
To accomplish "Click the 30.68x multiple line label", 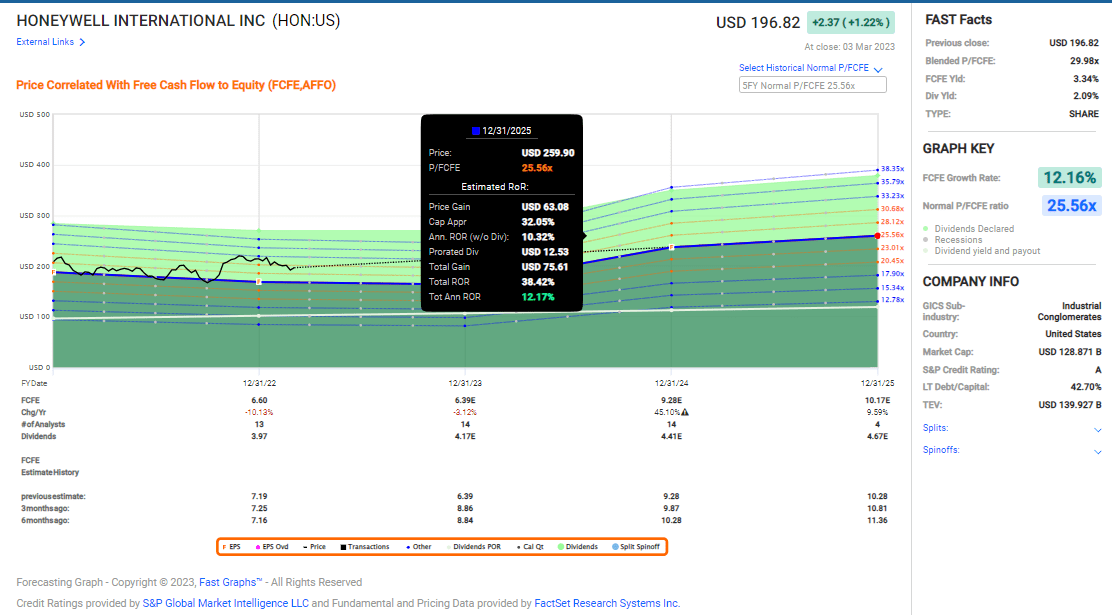I will (892, 209).
